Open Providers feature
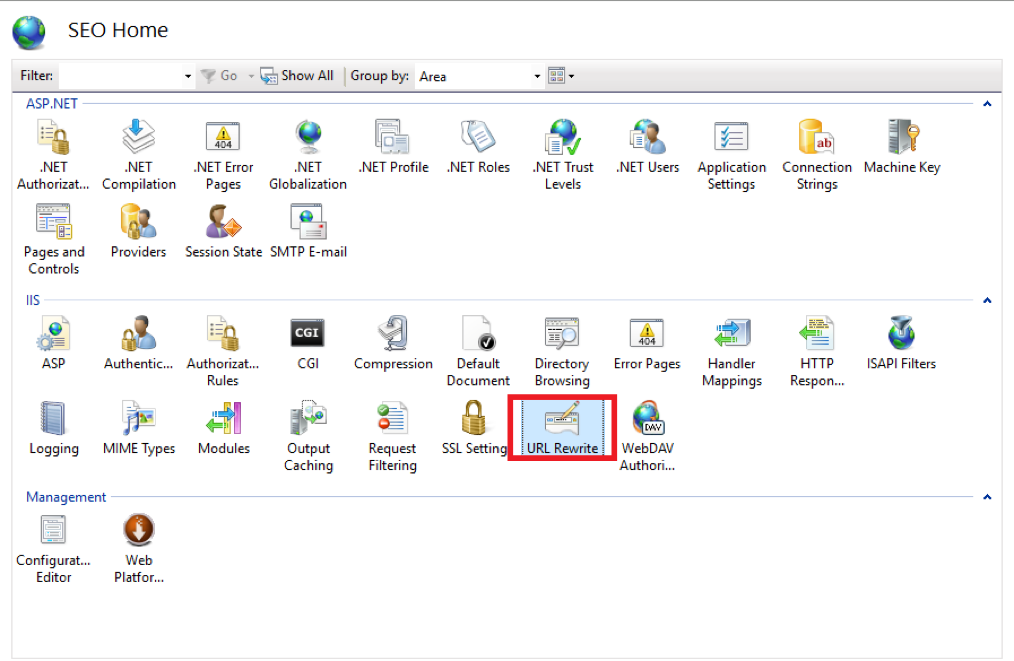1014x661 pixels. (x=138, y=232)
